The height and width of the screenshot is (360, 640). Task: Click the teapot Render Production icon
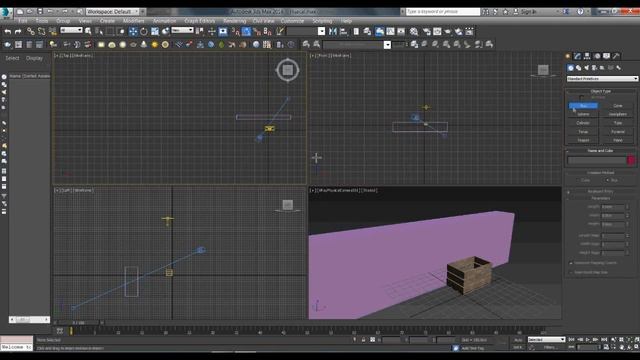click(458, 31)
